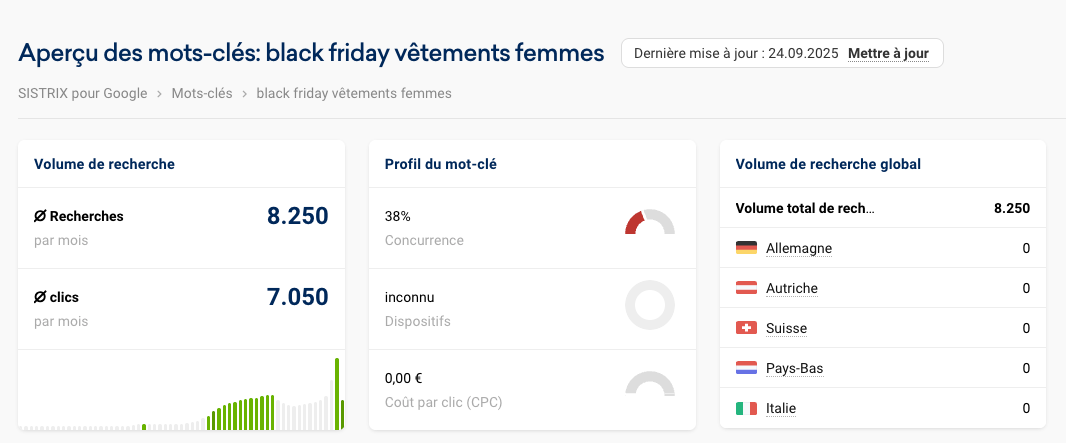Click the Germany flag icon
Image resolution: width=1066 pixels, height=443 pixels.
point(746,248)
